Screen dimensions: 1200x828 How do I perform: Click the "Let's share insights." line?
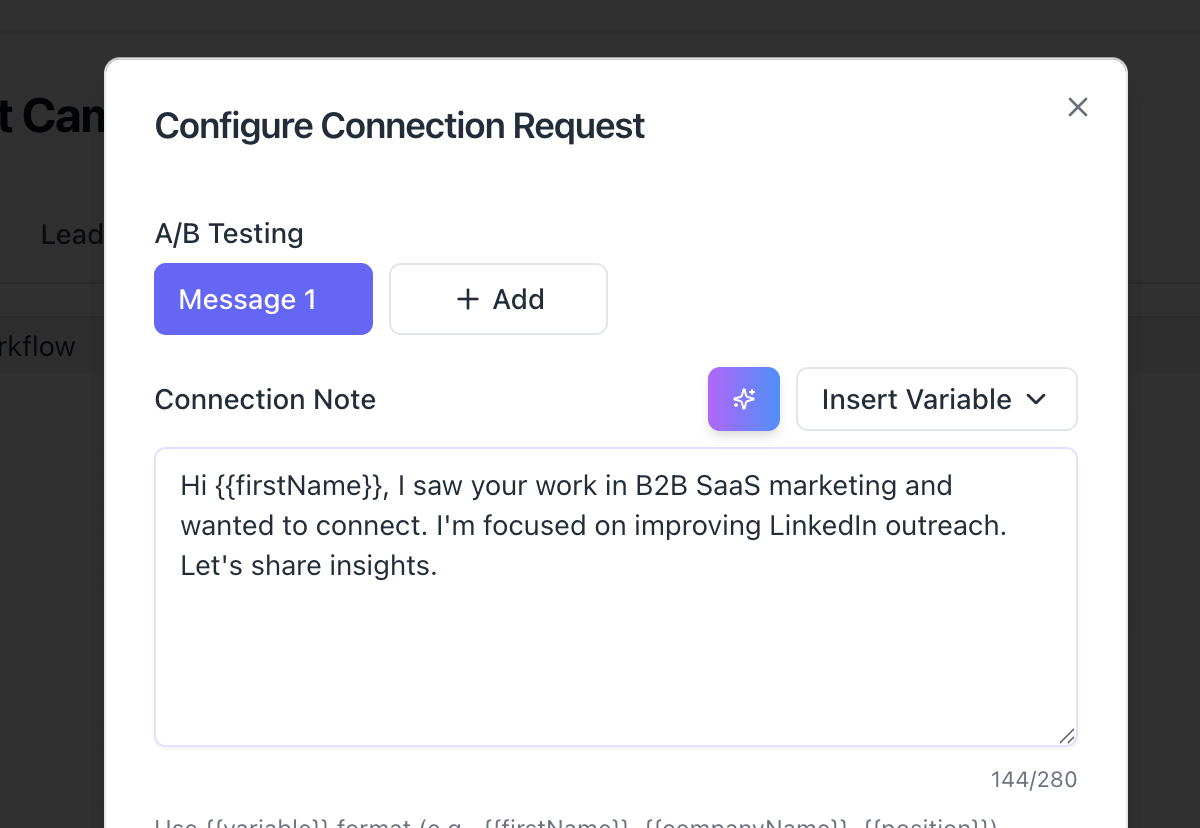pyautogui.click(x=309, y=566)
